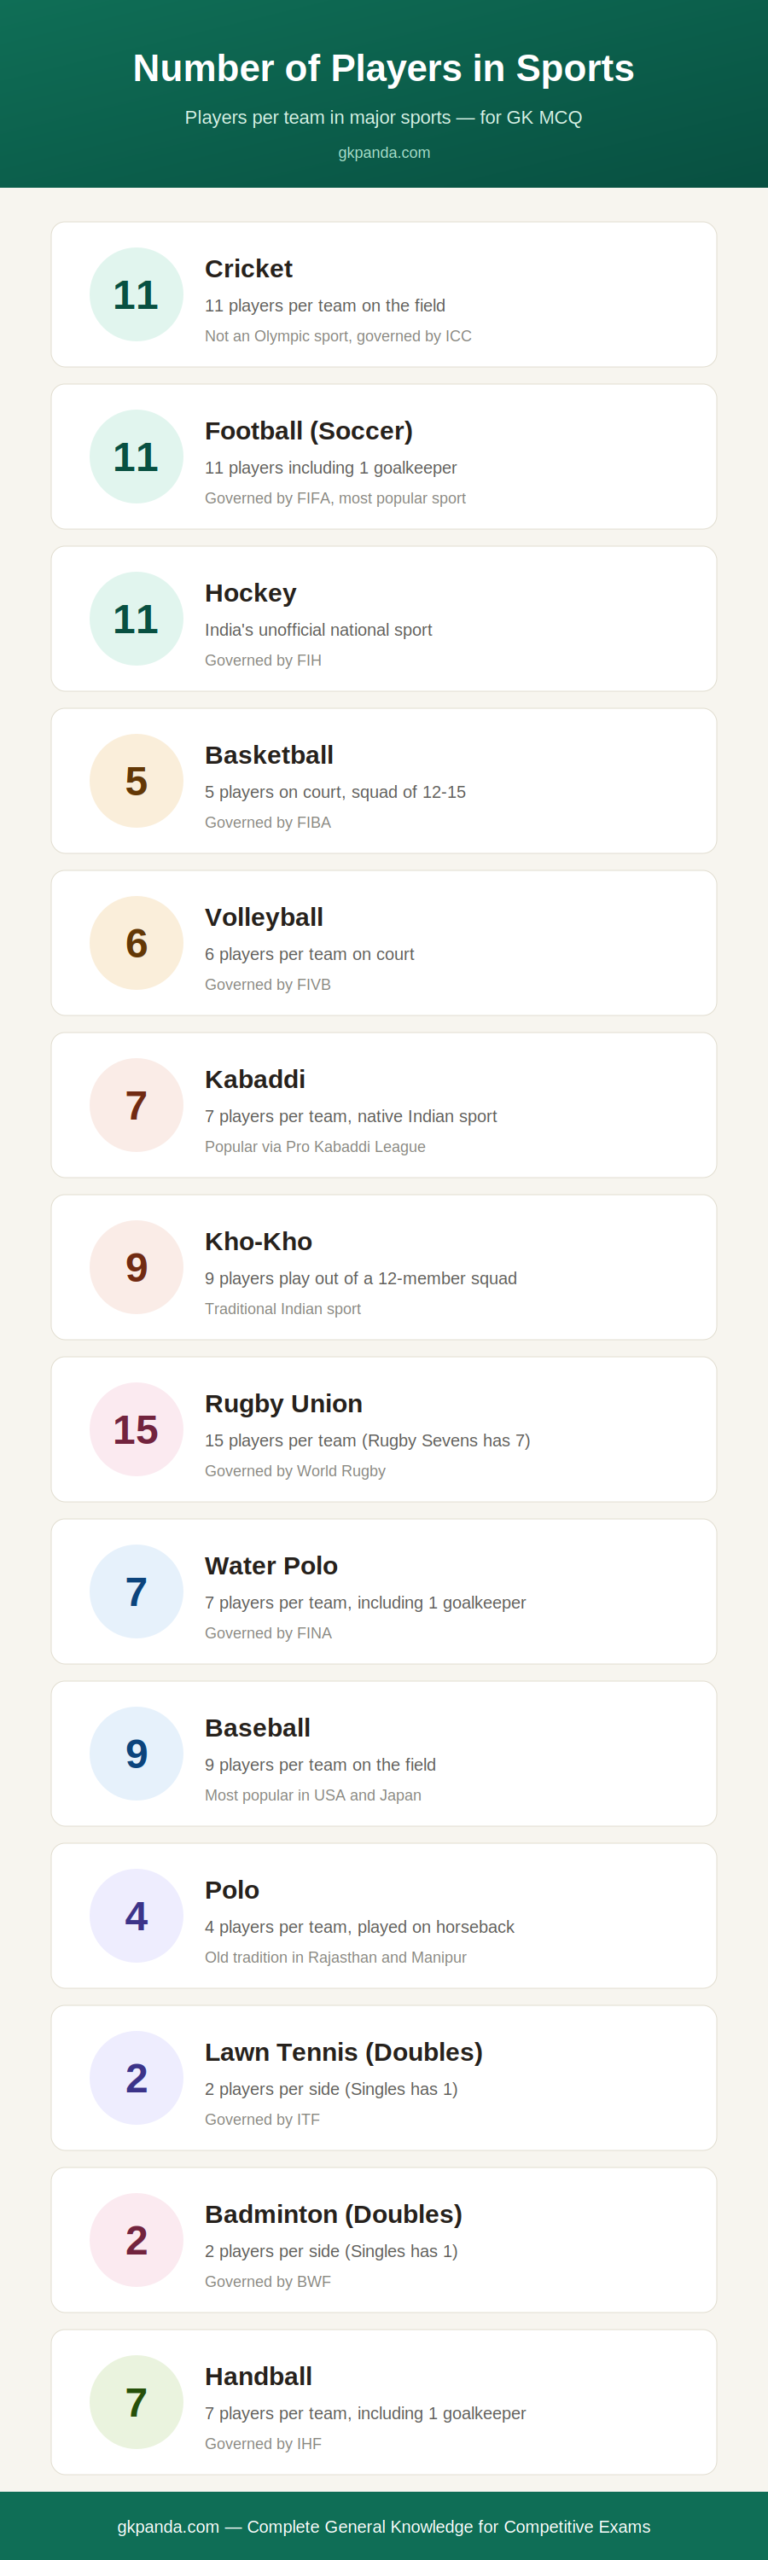
Task: Select the purple 4 circle beside Polo
Action: (x=136, y=1915)
